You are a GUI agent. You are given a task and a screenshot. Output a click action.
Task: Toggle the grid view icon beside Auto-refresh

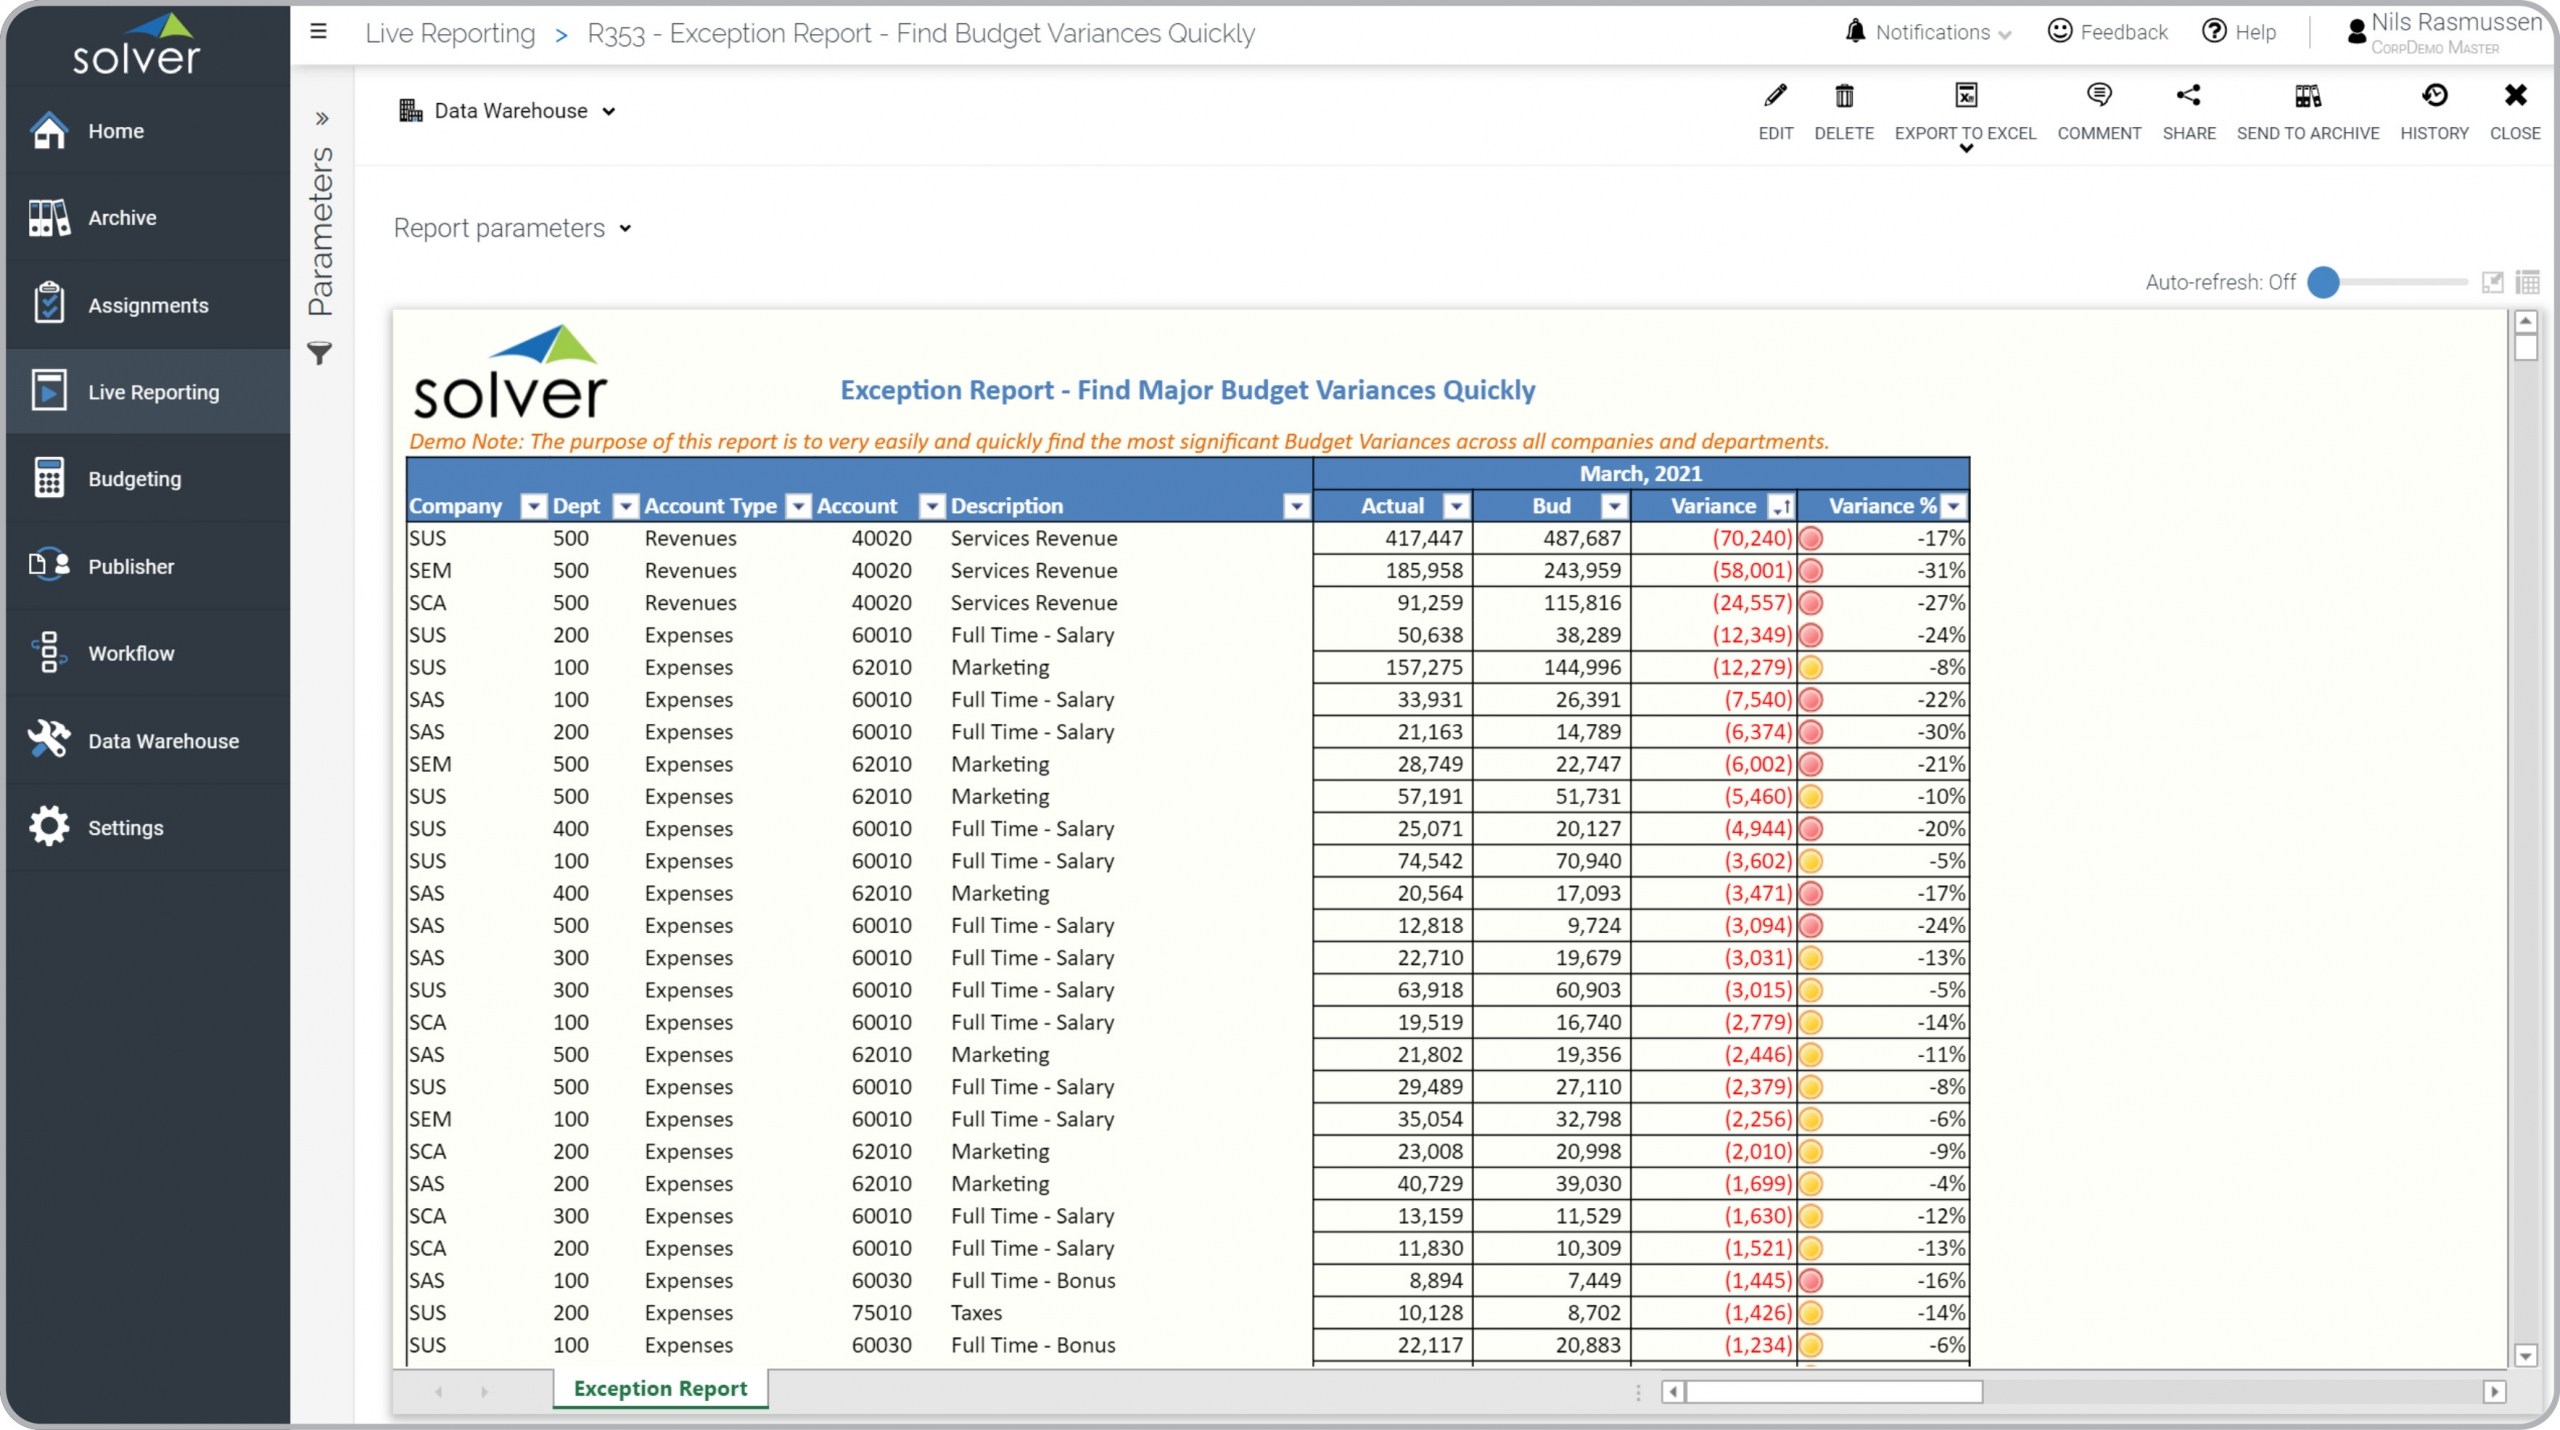(2527, 282)
